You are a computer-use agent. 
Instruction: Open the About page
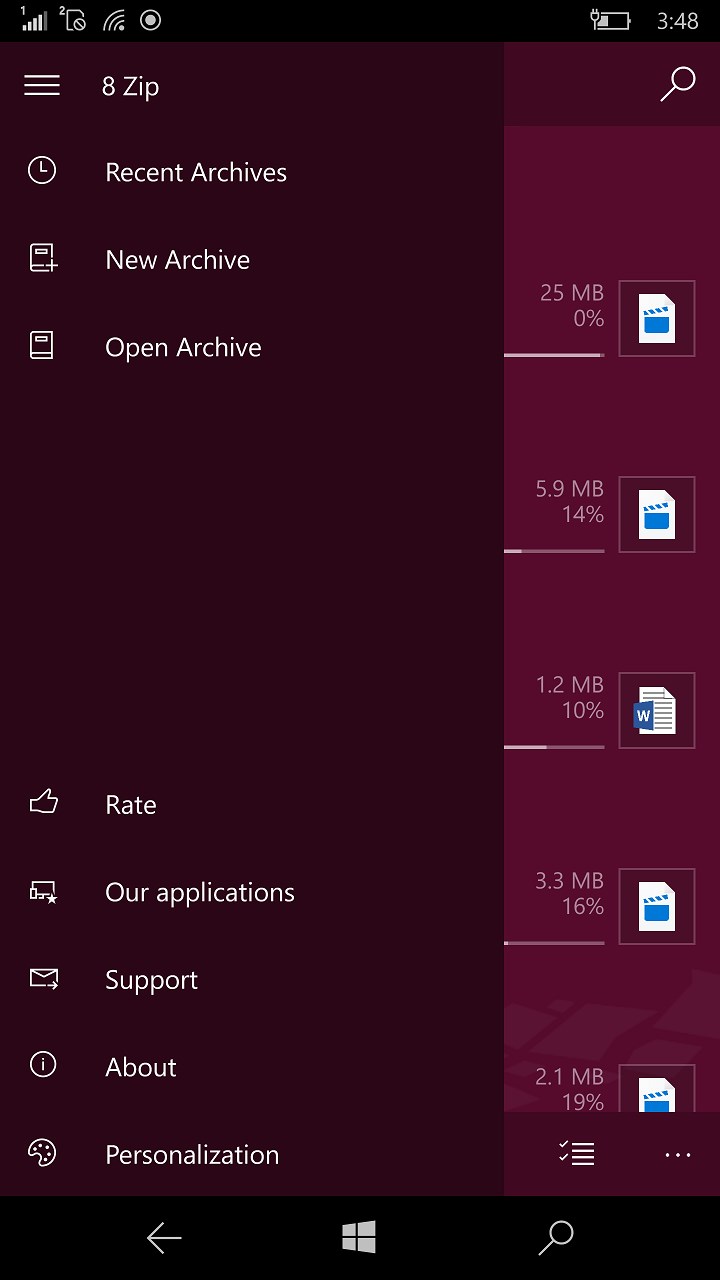point(140,1067)
